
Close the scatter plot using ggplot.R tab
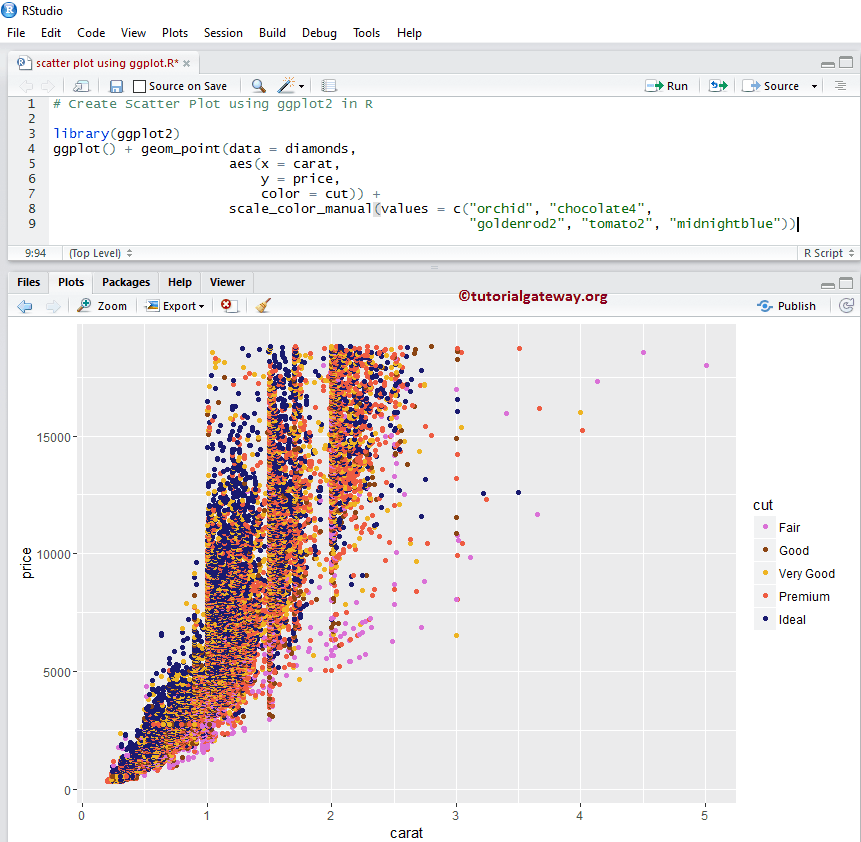tap(187, 63)
